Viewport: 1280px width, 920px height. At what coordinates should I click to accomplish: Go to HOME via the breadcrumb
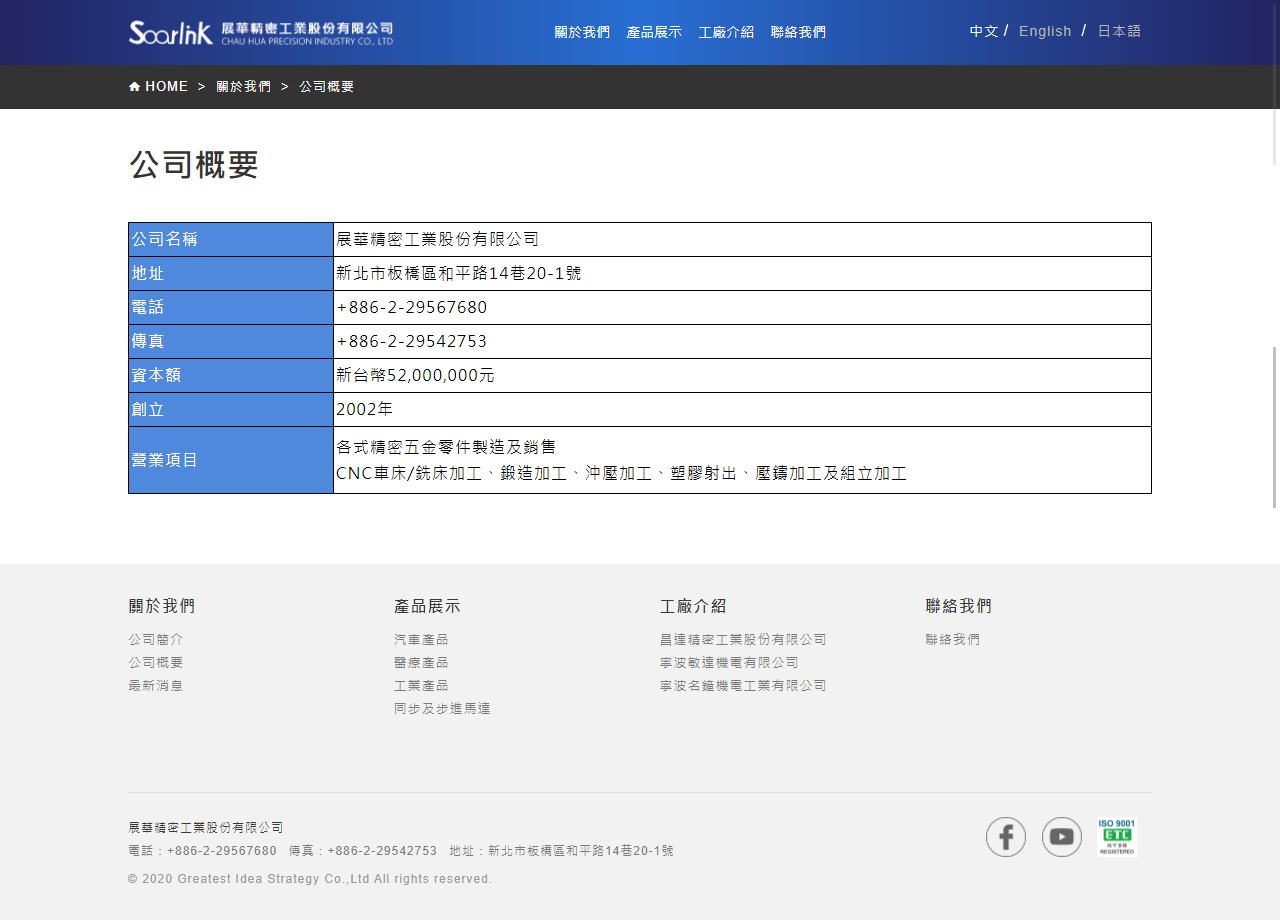159,87
